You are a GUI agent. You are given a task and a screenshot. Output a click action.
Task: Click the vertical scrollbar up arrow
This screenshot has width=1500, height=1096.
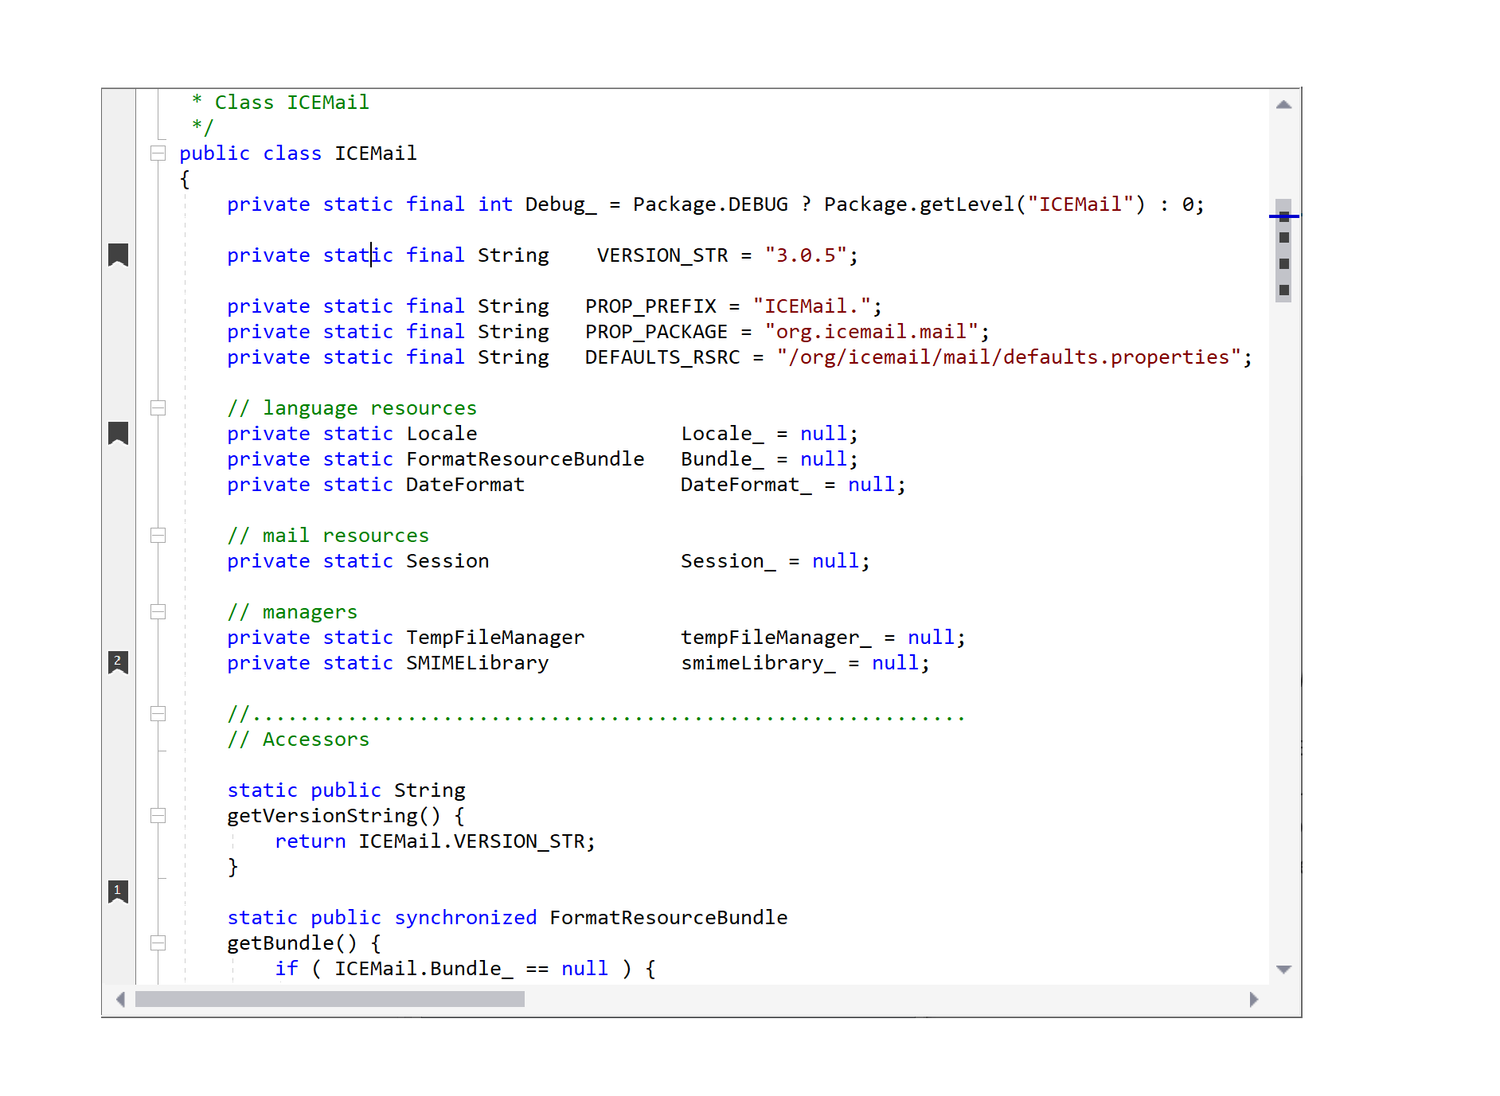[1284, 103]
